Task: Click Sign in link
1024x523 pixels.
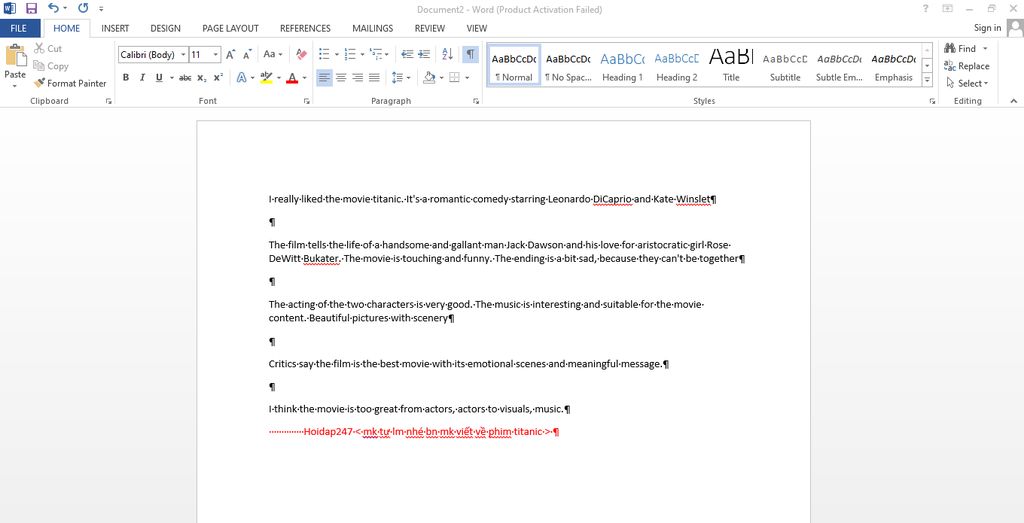Action: click(987, 28)
